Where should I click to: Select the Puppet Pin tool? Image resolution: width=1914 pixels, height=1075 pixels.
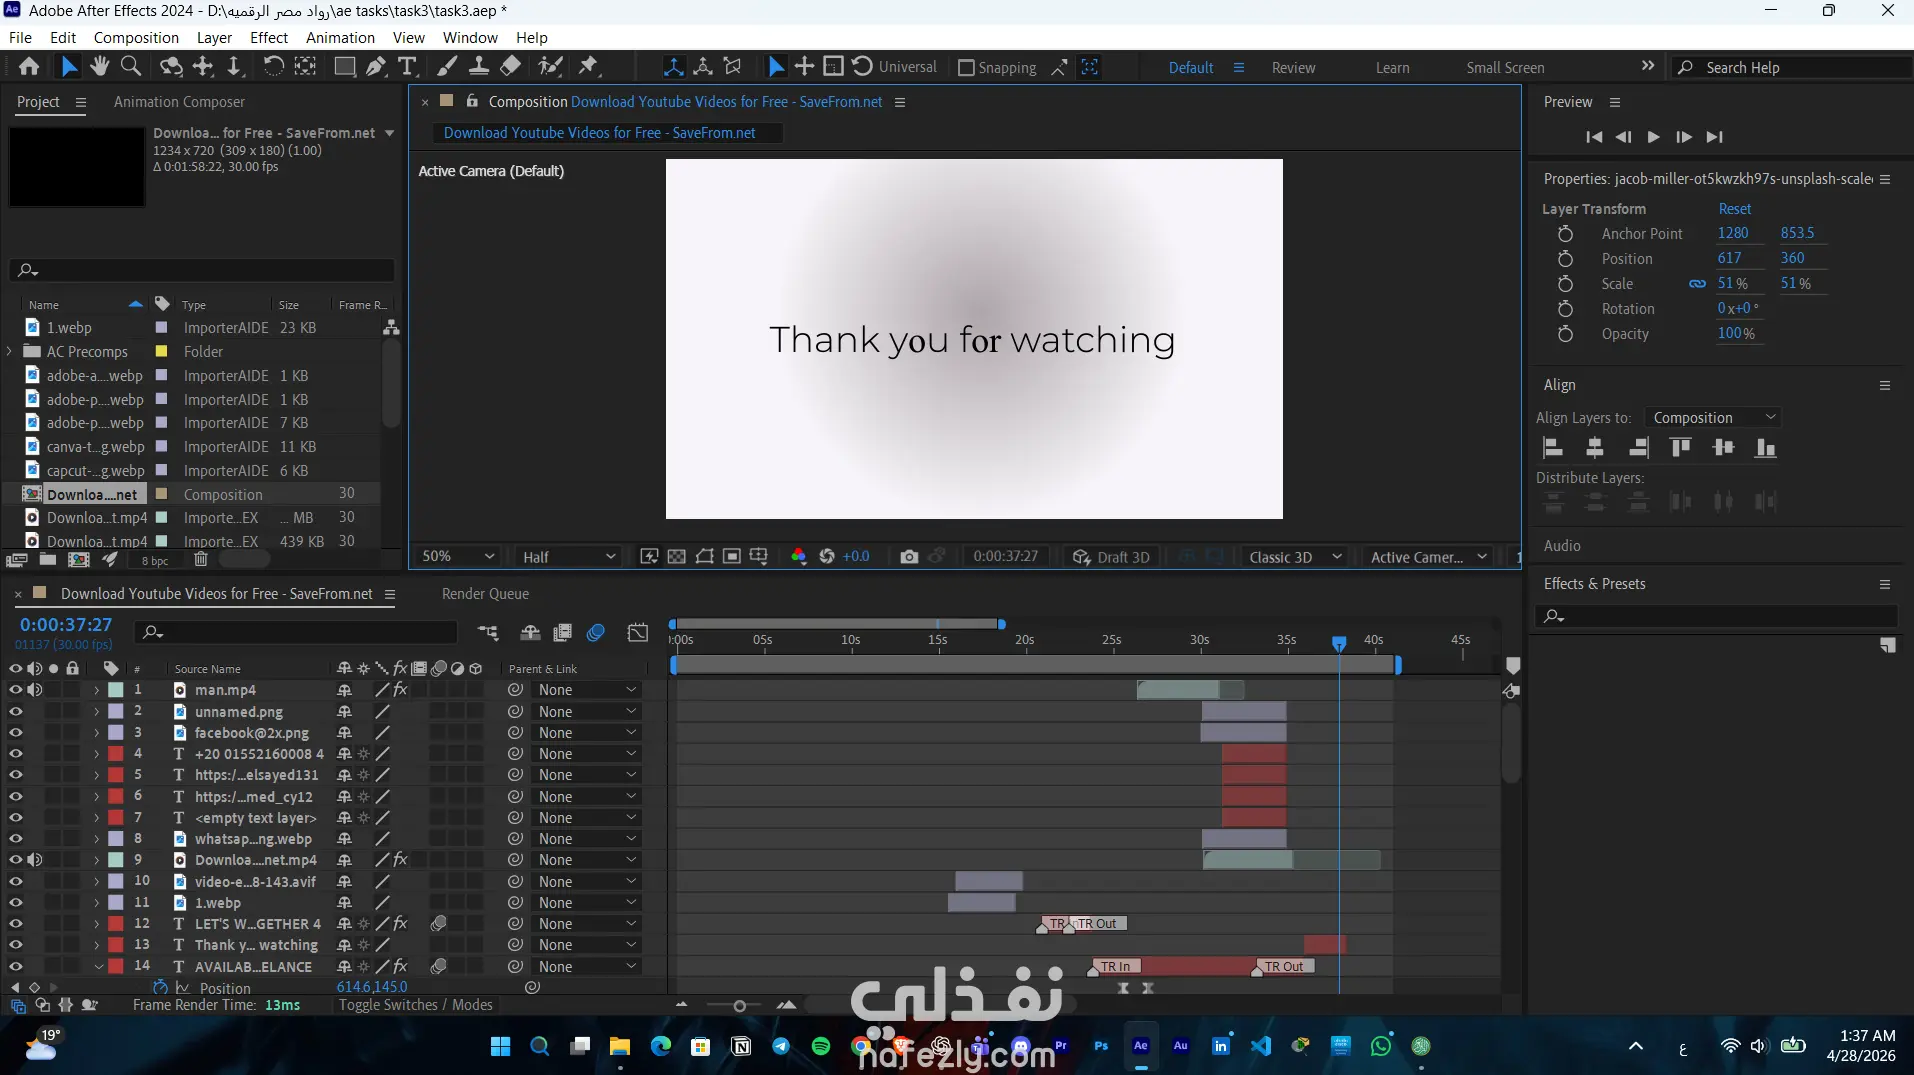589,67
